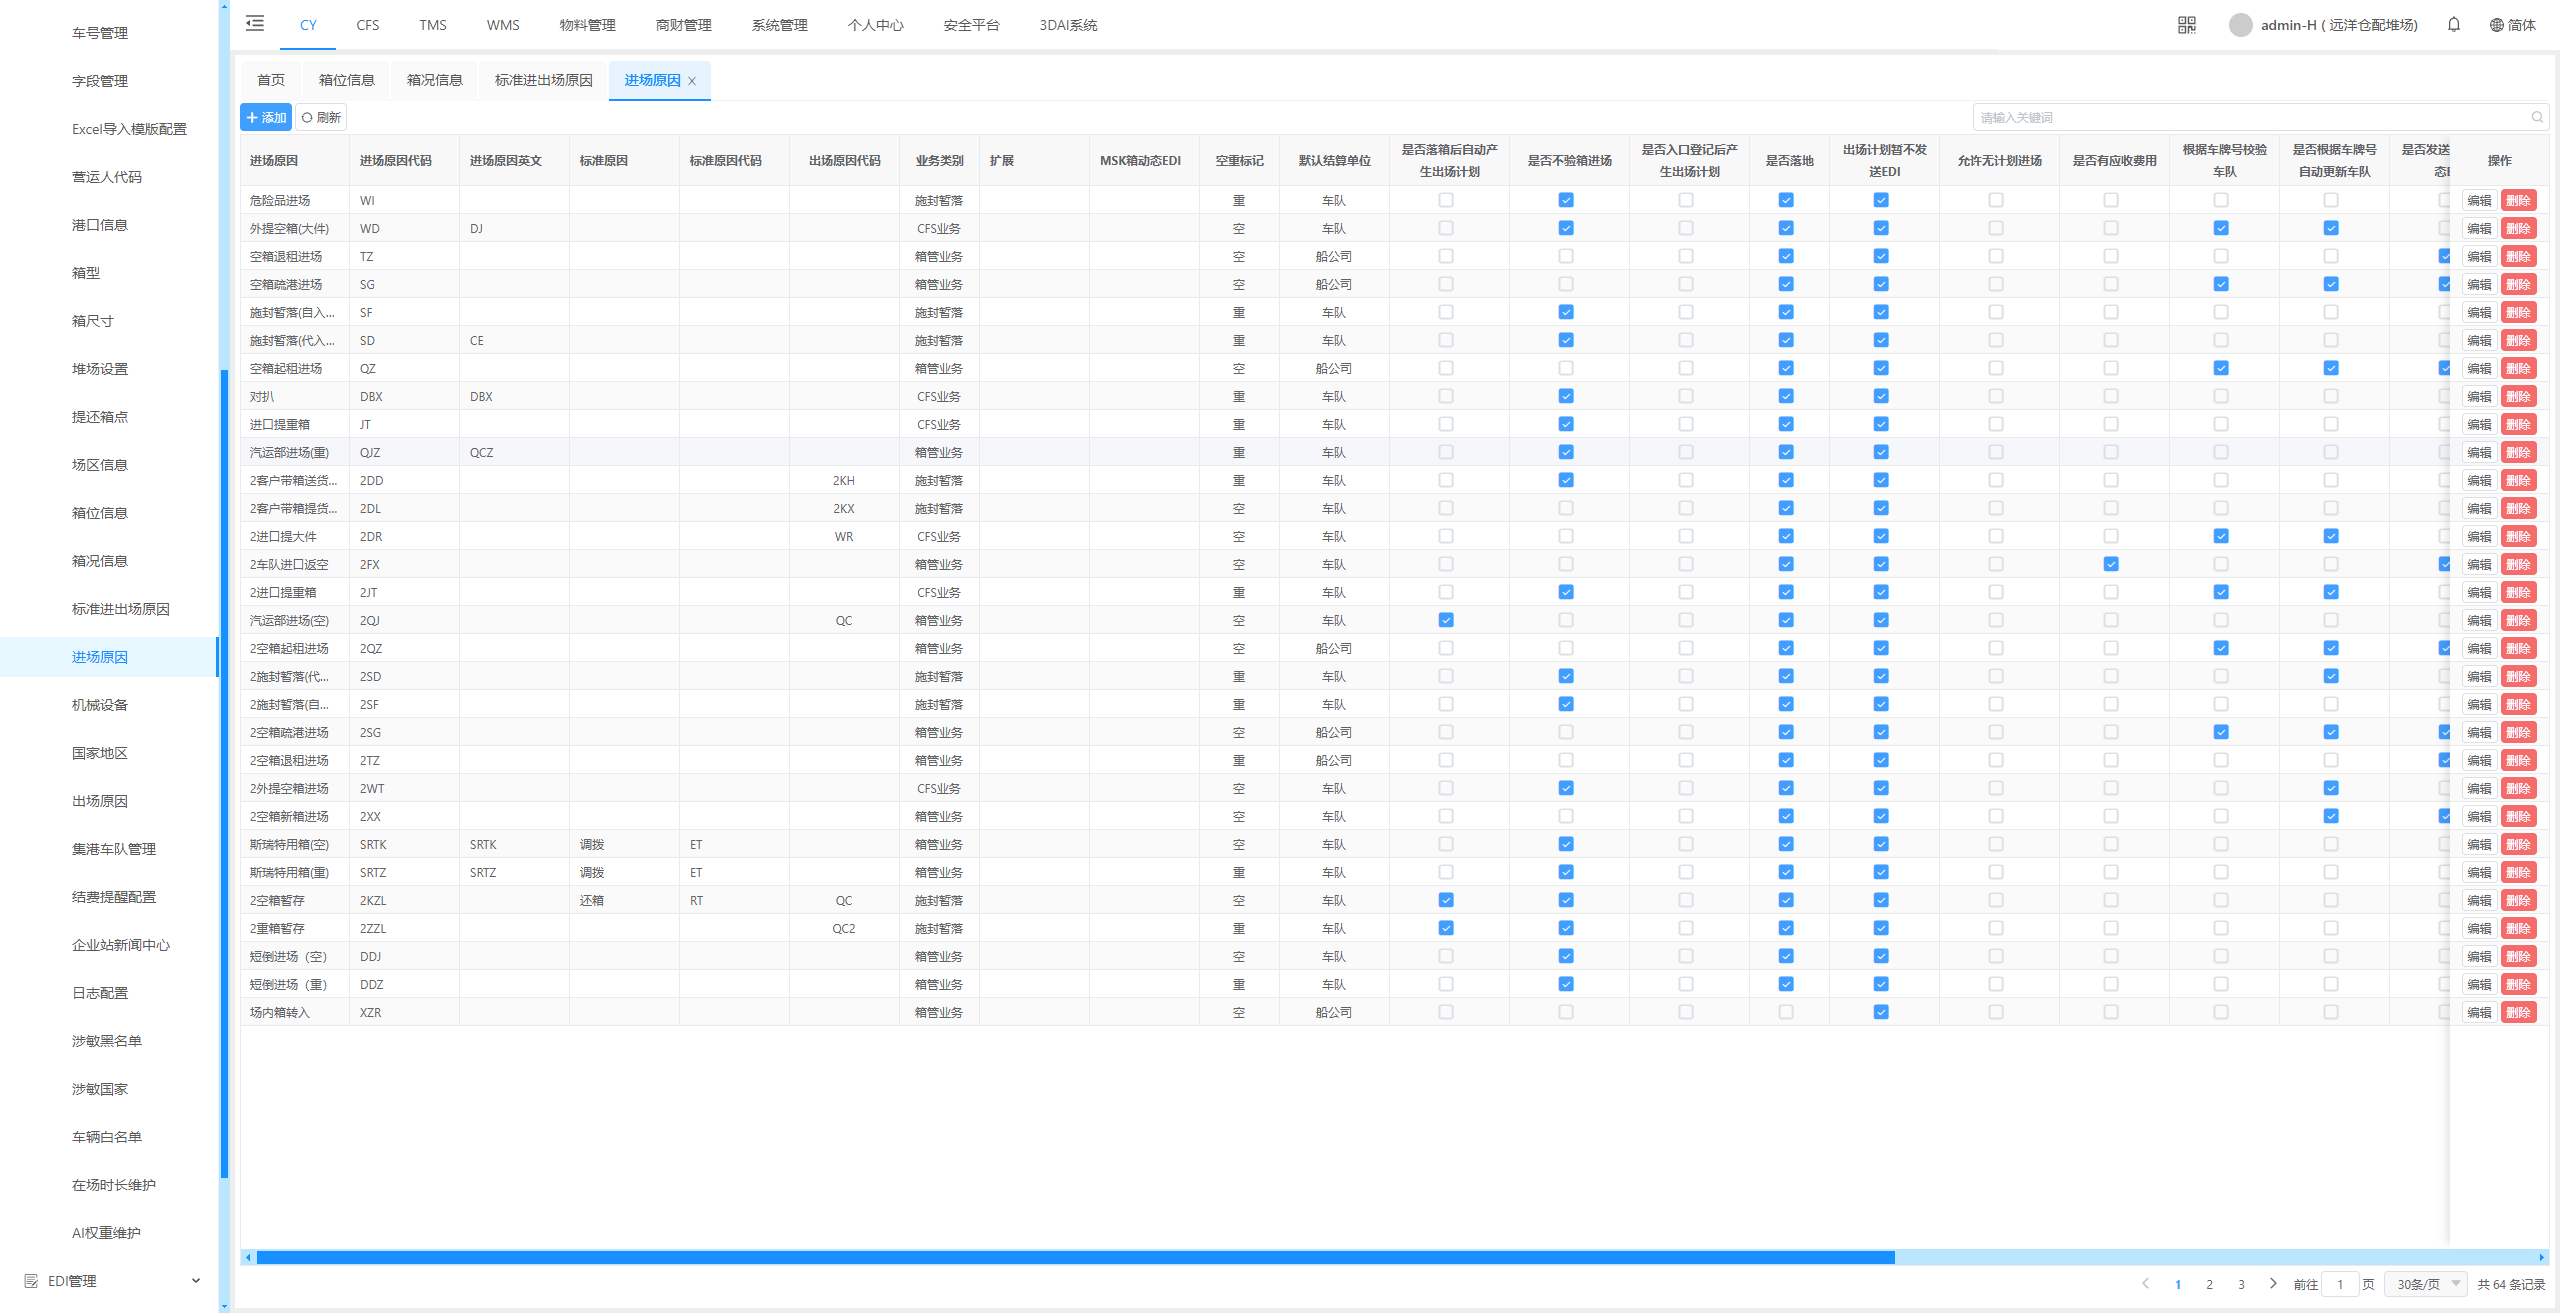The height and width of the screenshot is (1313, 2560).
Task: Toggle 是否不验箱进场 for 危险品进场 row
Action: [1566, 201]
